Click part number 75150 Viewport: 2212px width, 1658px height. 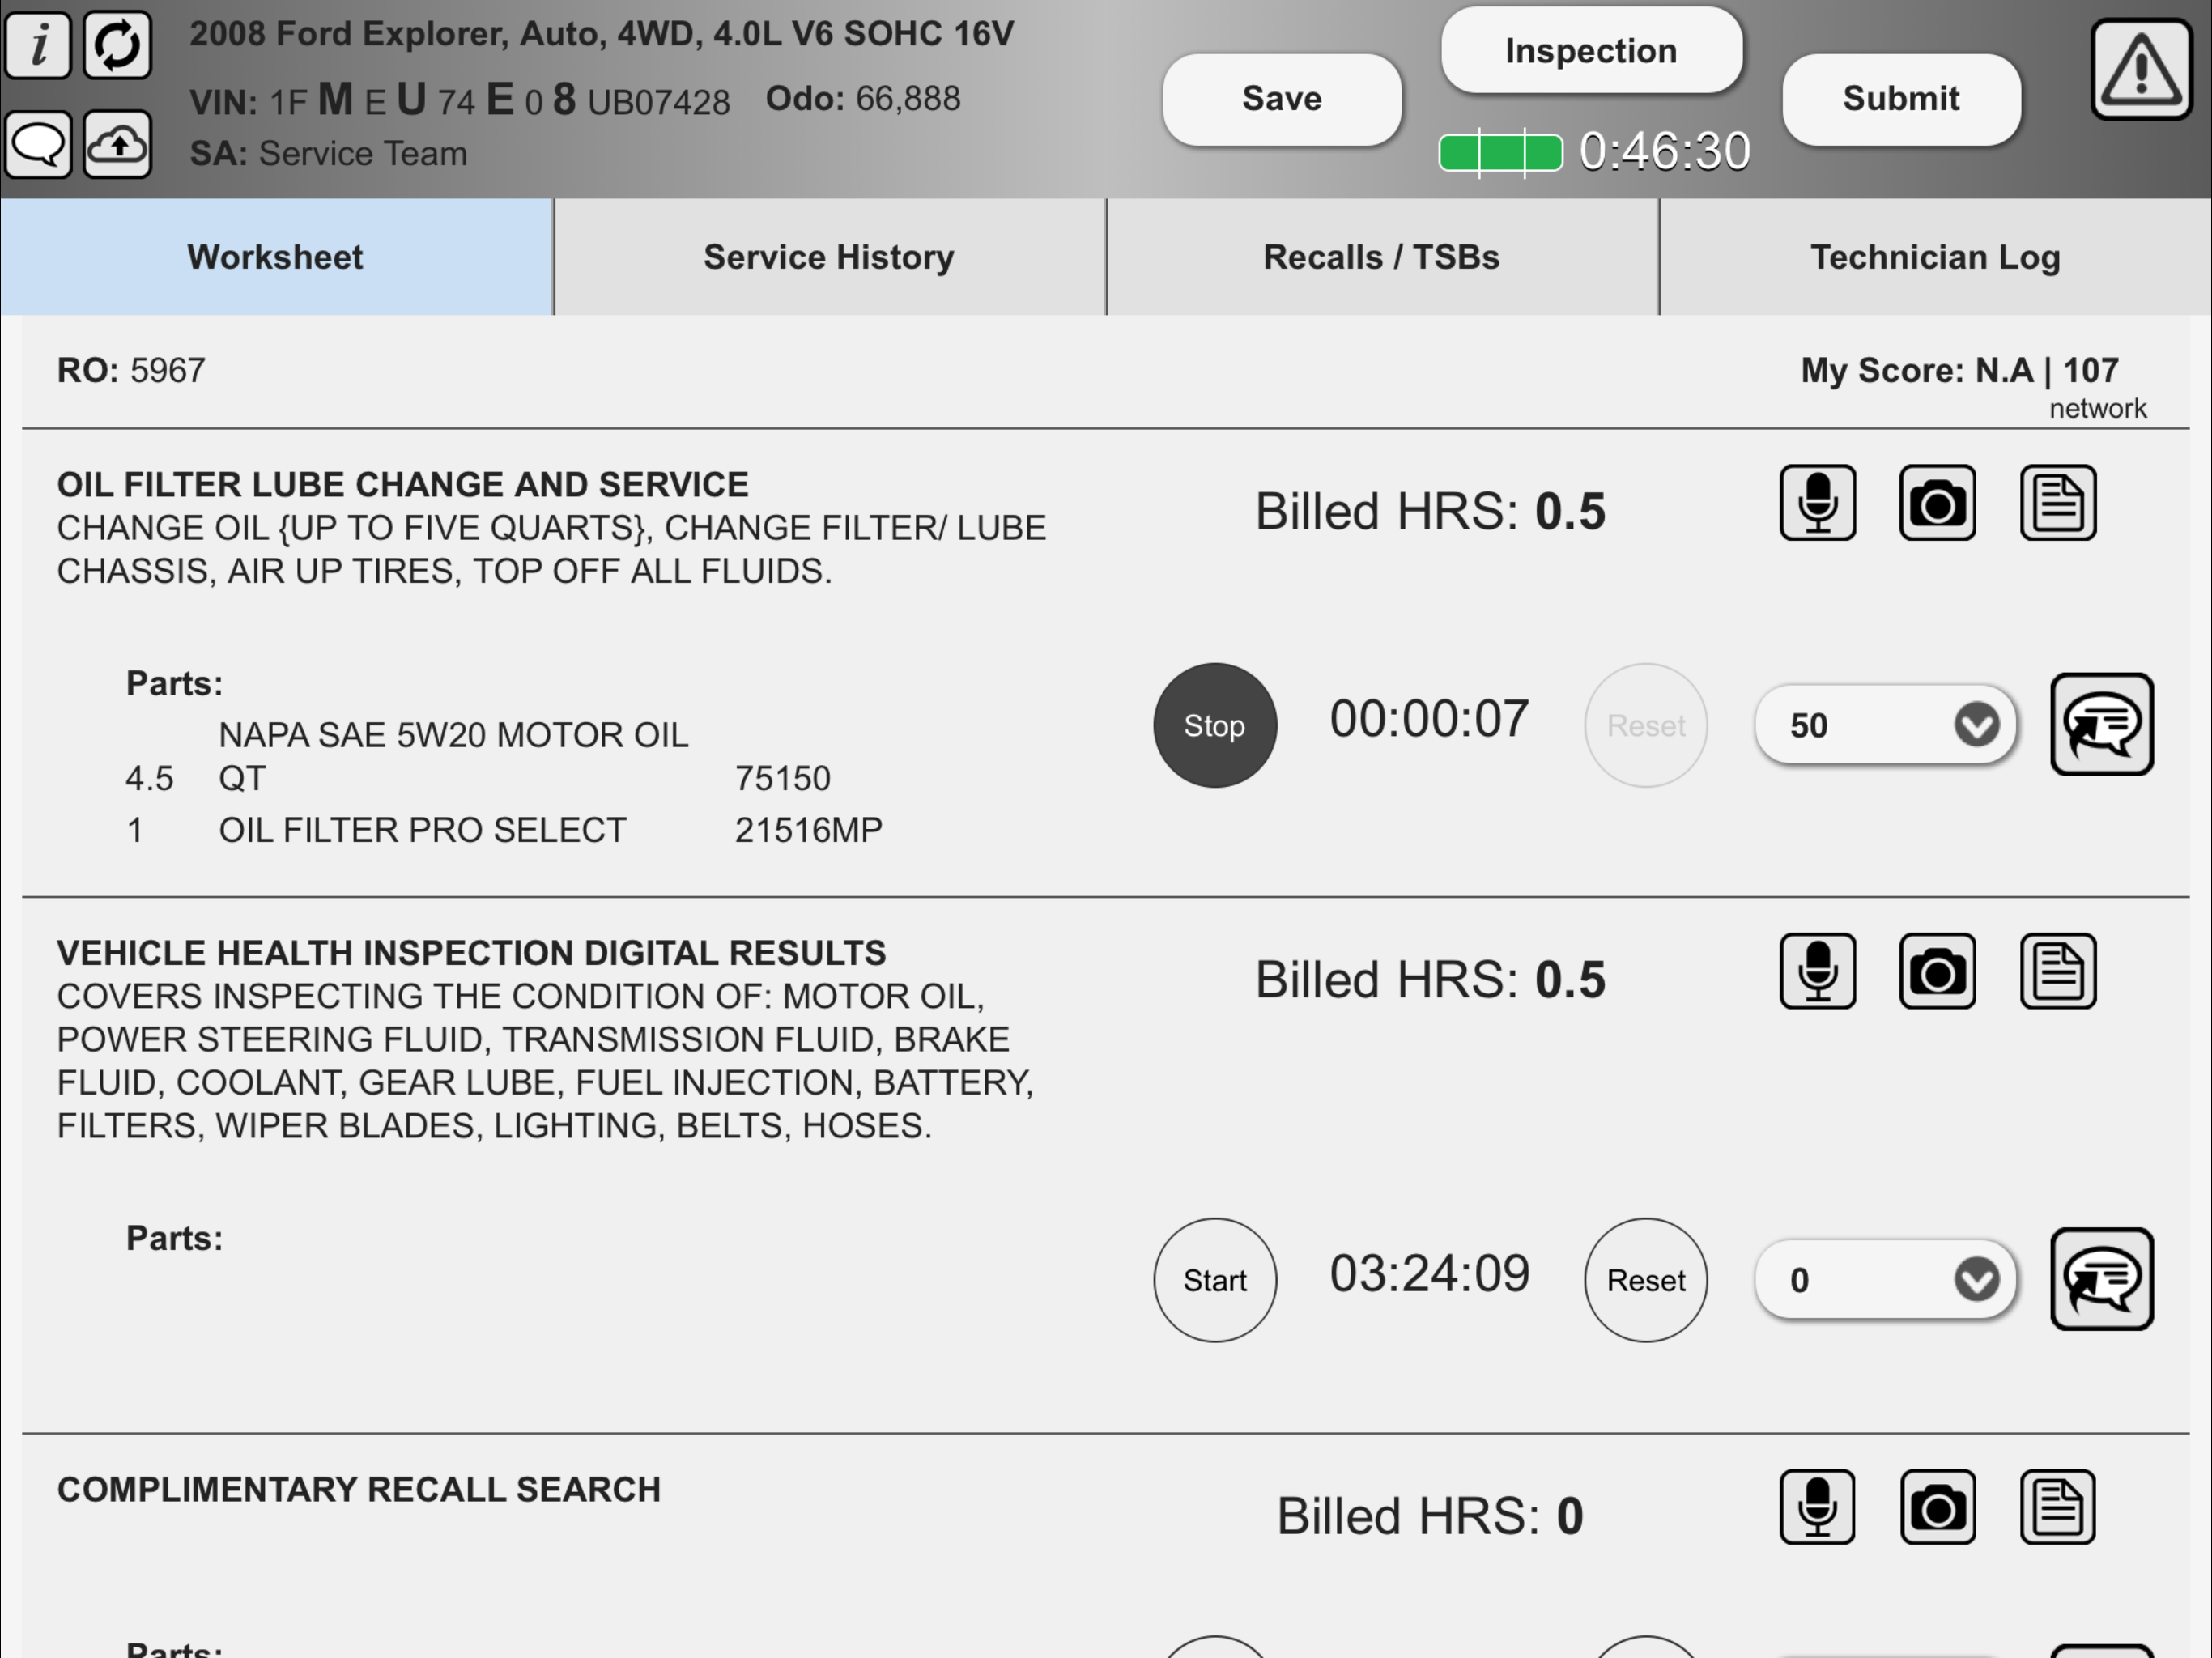(x=782, y=778)
